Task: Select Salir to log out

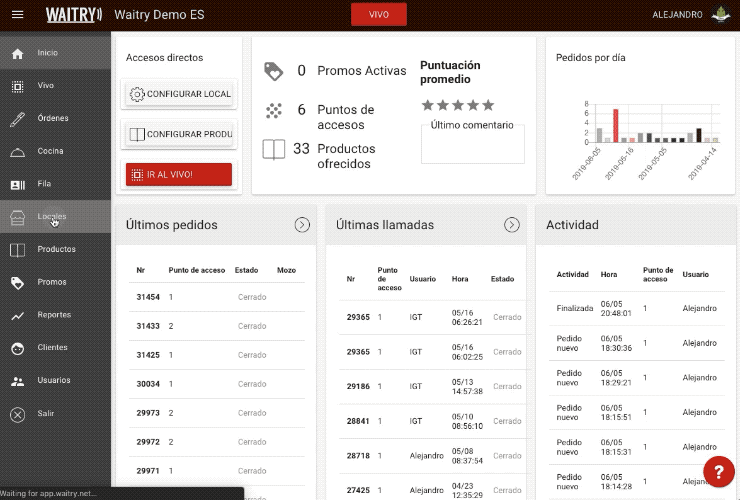Action: coord(55,414)
